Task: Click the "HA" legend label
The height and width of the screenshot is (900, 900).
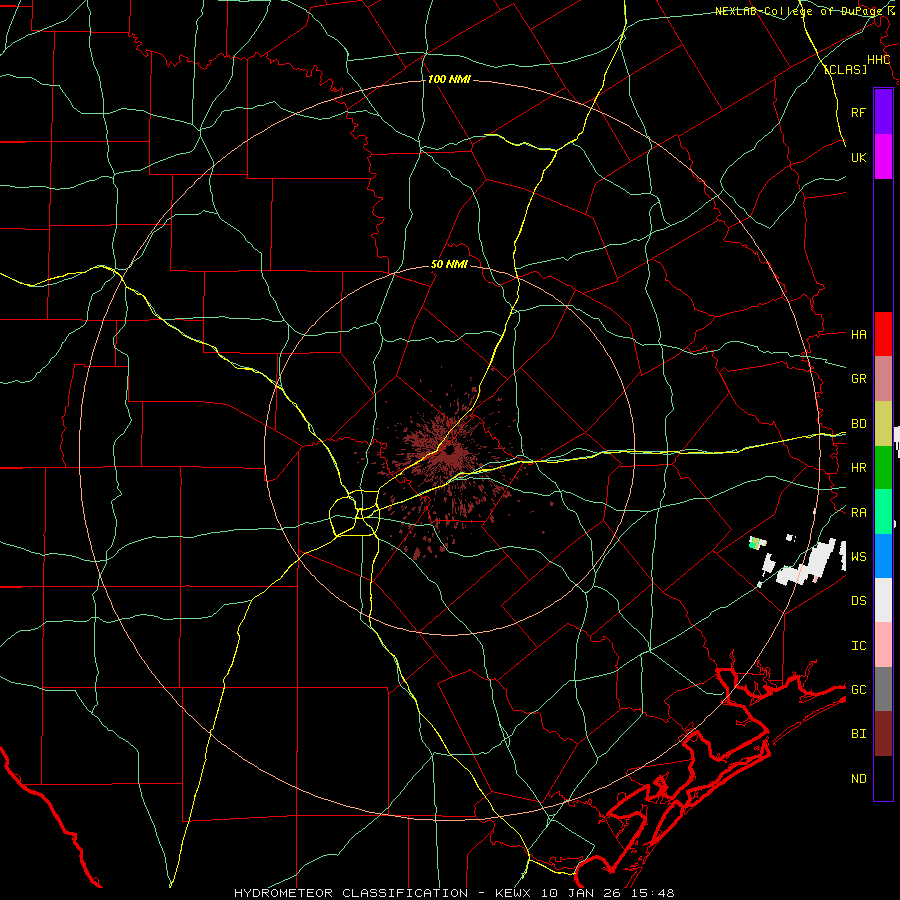Action: pyautogui.click(x=858, y=334)
